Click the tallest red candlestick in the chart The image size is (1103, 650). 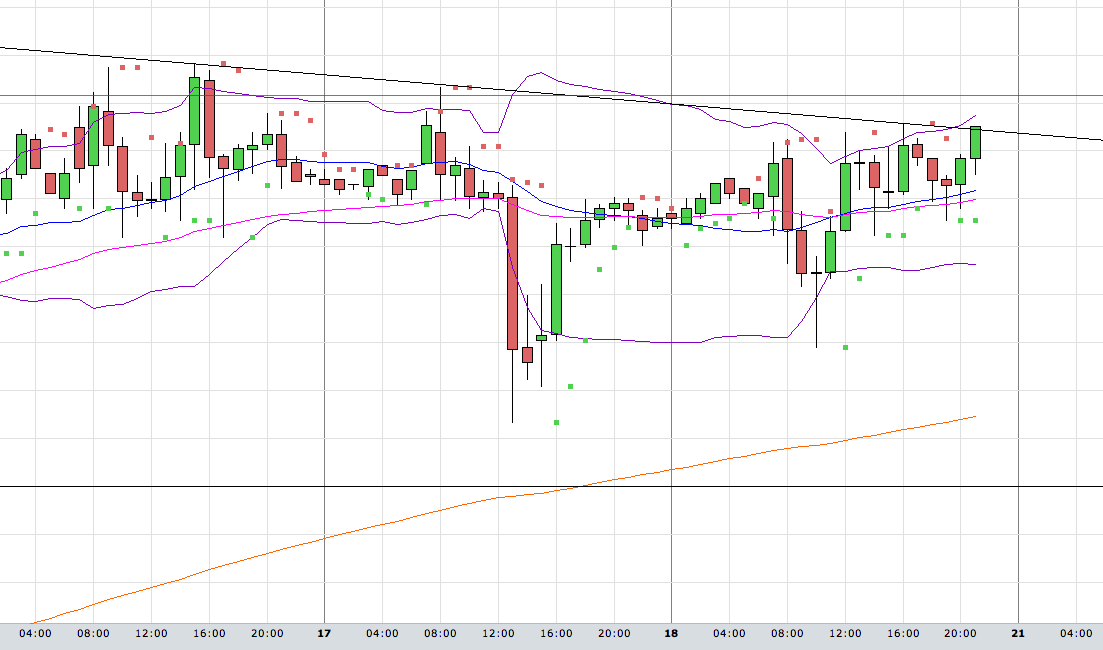pyautogui.click(x=512, y=273)
